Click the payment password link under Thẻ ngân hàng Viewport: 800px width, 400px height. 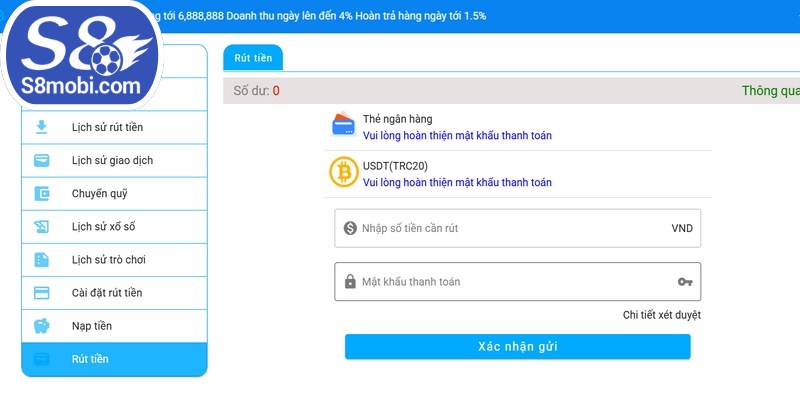coord(457,136)
